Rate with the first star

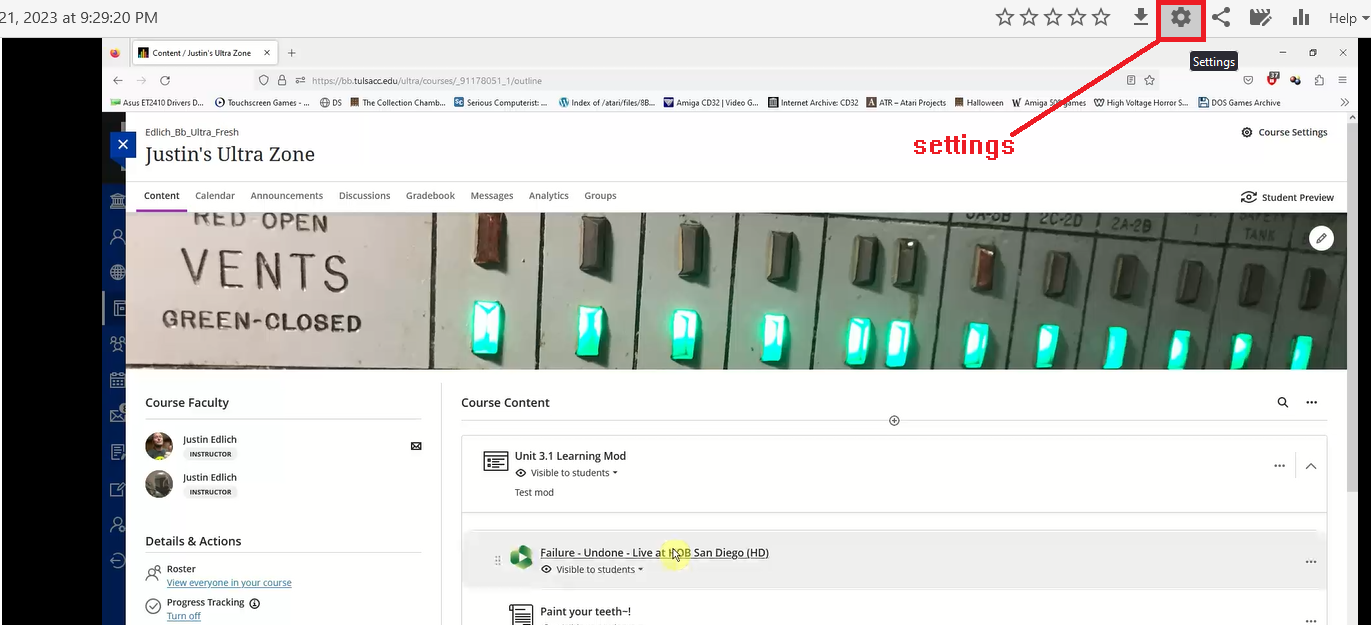click(1005, 17)
